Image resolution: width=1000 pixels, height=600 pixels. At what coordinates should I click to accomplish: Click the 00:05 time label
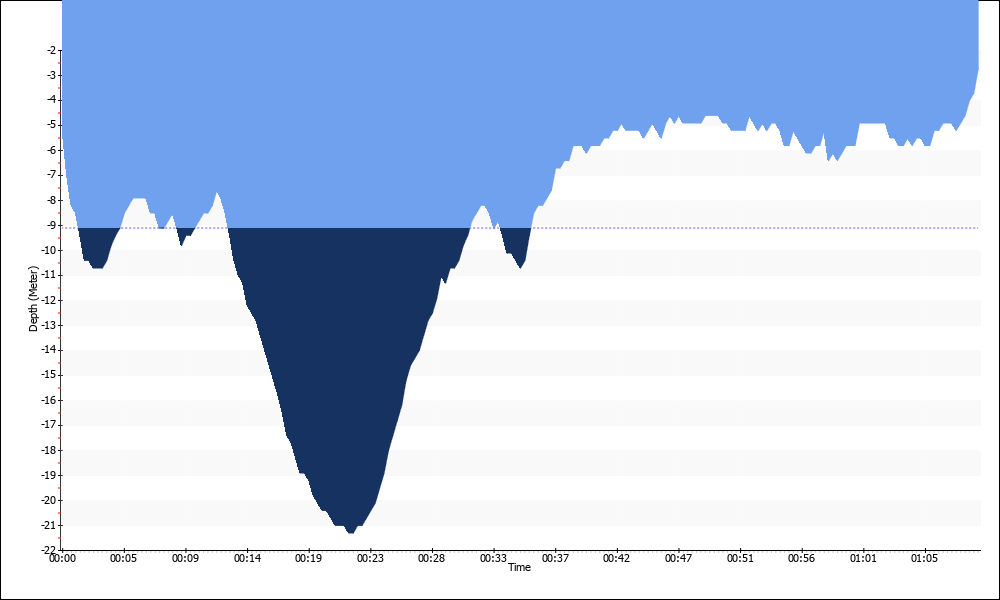coord(123,559)
